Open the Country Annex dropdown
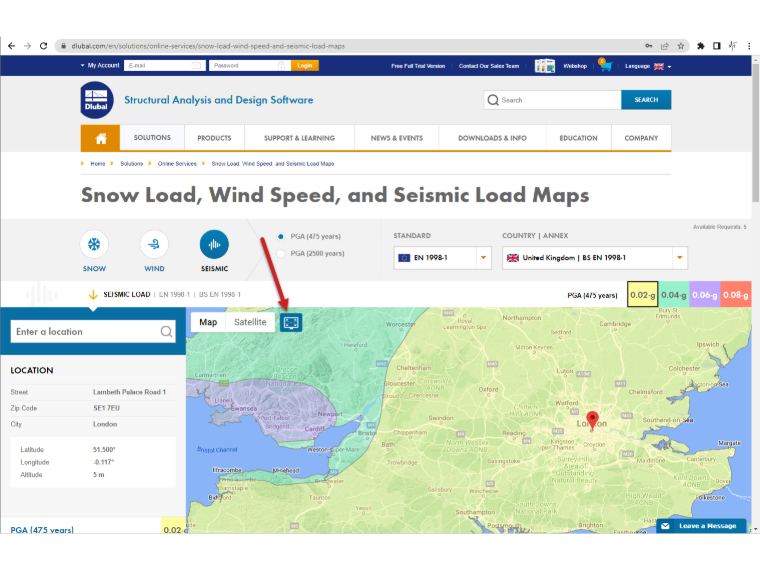 tap(595, 258)
